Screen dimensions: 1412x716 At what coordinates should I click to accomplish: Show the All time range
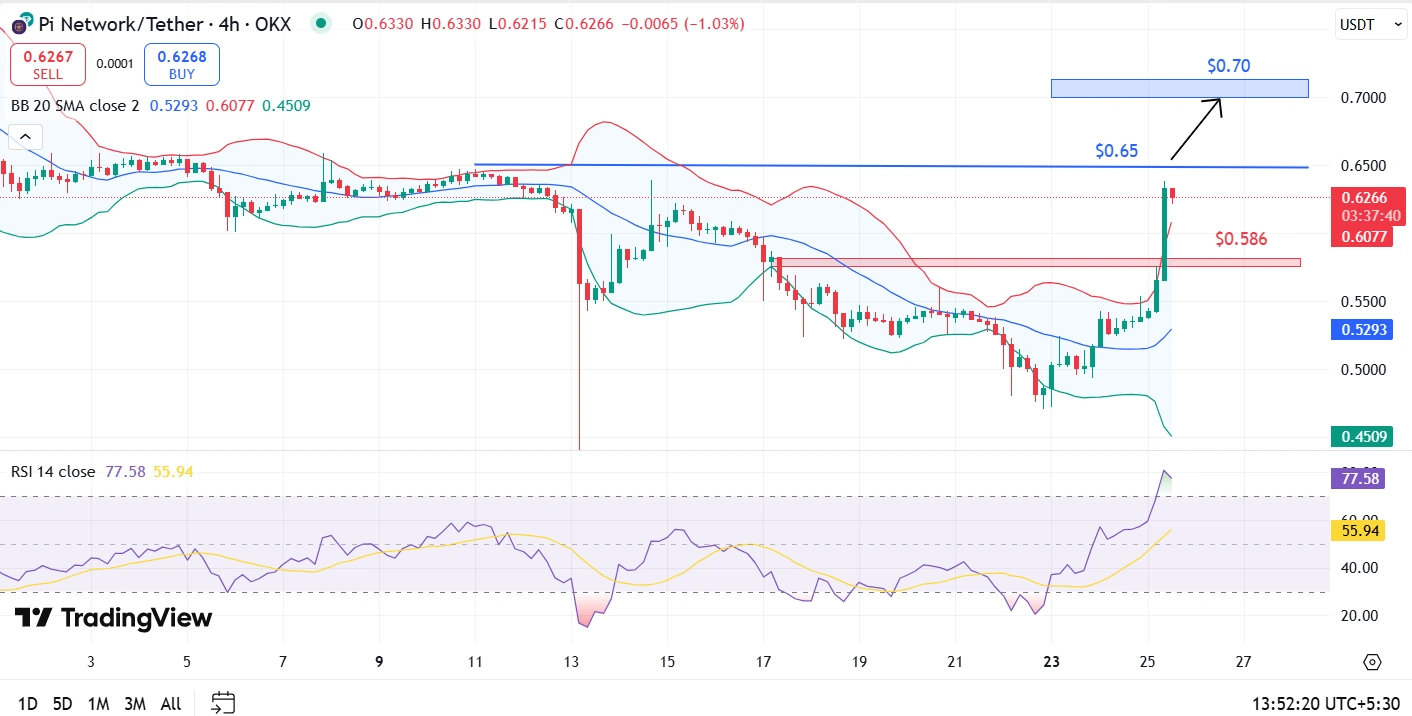171,704
